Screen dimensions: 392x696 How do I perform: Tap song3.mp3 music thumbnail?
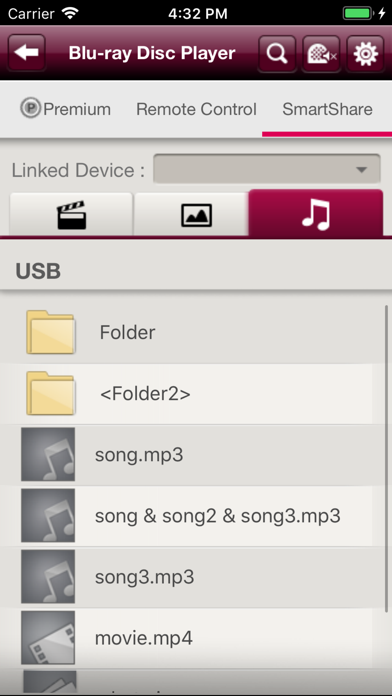48,577
